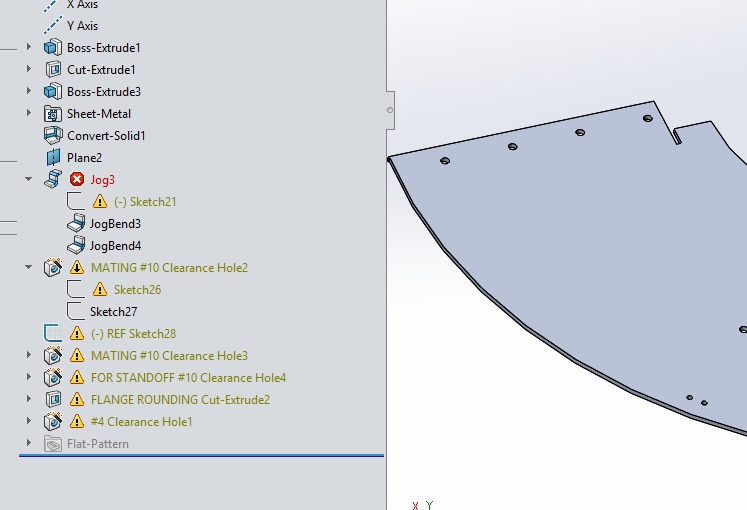Click the REF Sketch28 sketch icon
747x510 pixels.
click(53, 333)
